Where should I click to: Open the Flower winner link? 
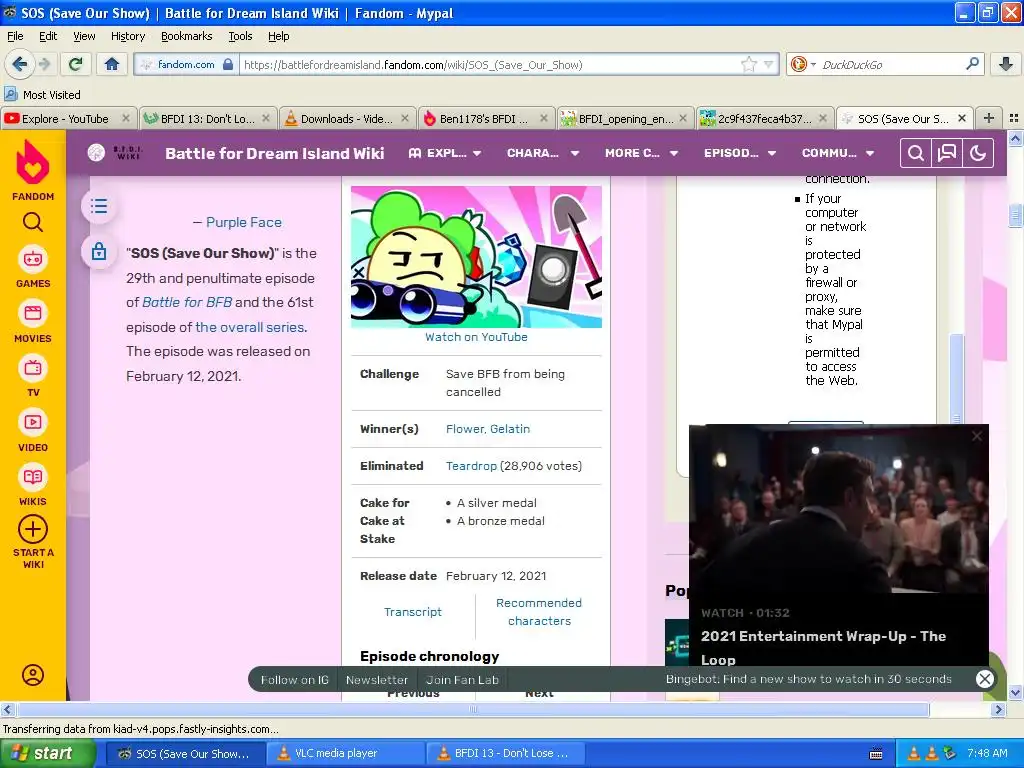[465, 429]
